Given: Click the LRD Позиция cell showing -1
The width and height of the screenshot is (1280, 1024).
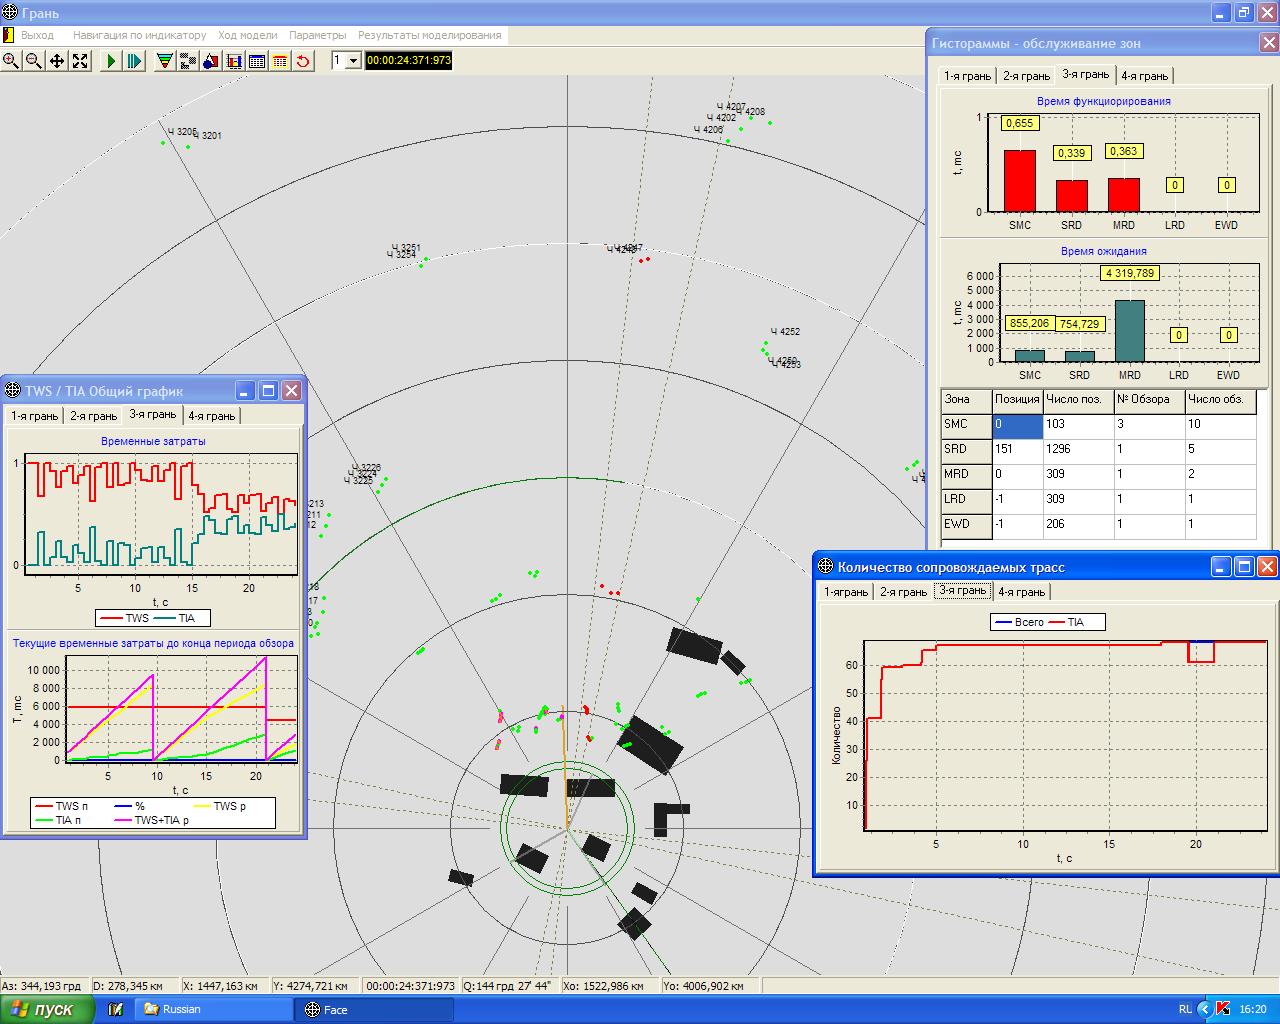Looking at the screenshot, I should pos(1017,501).
